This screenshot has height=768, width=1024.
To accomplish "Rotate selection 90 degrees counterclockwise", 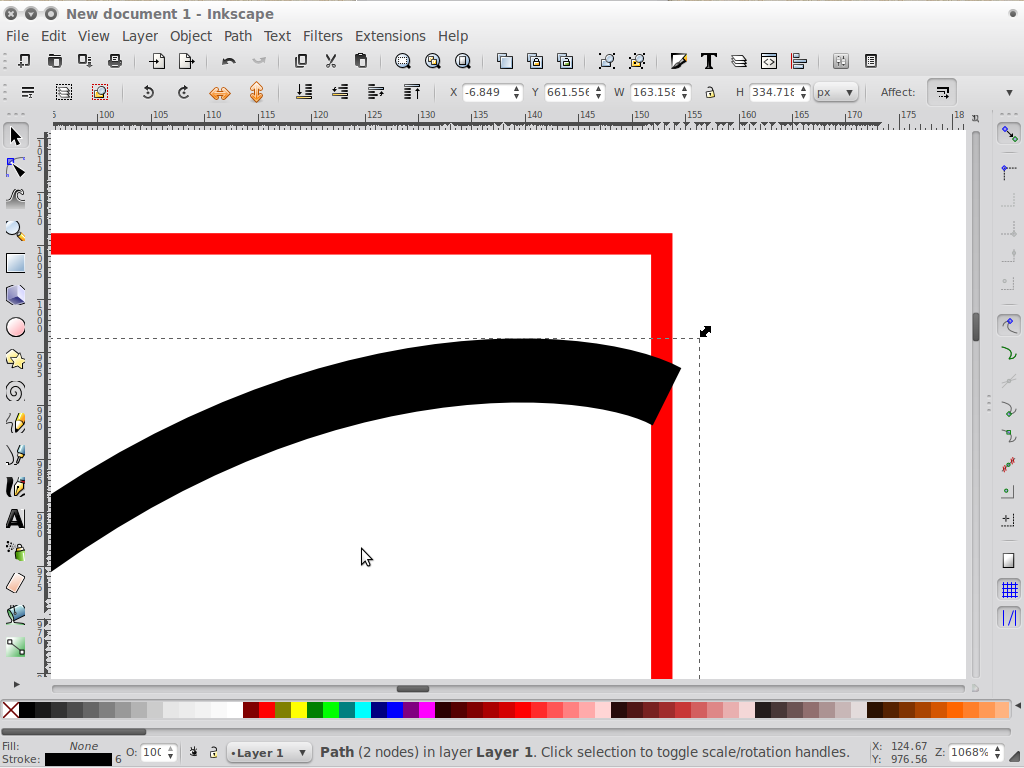I will [x=148, y=92].
